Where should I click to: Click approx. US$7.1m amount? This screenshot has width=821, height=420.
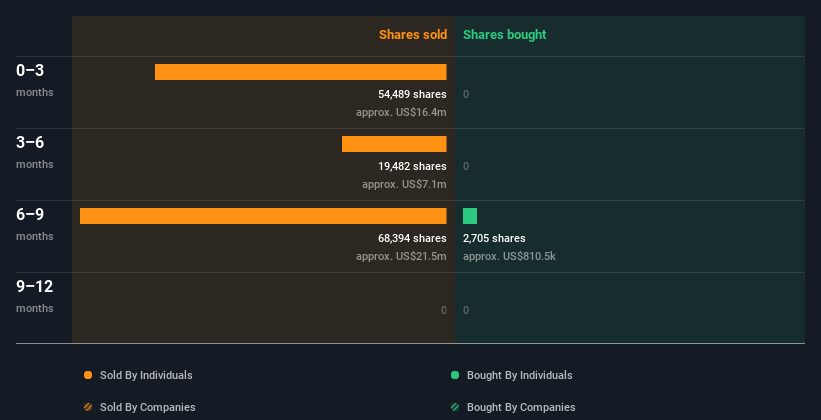pos(404,184)
